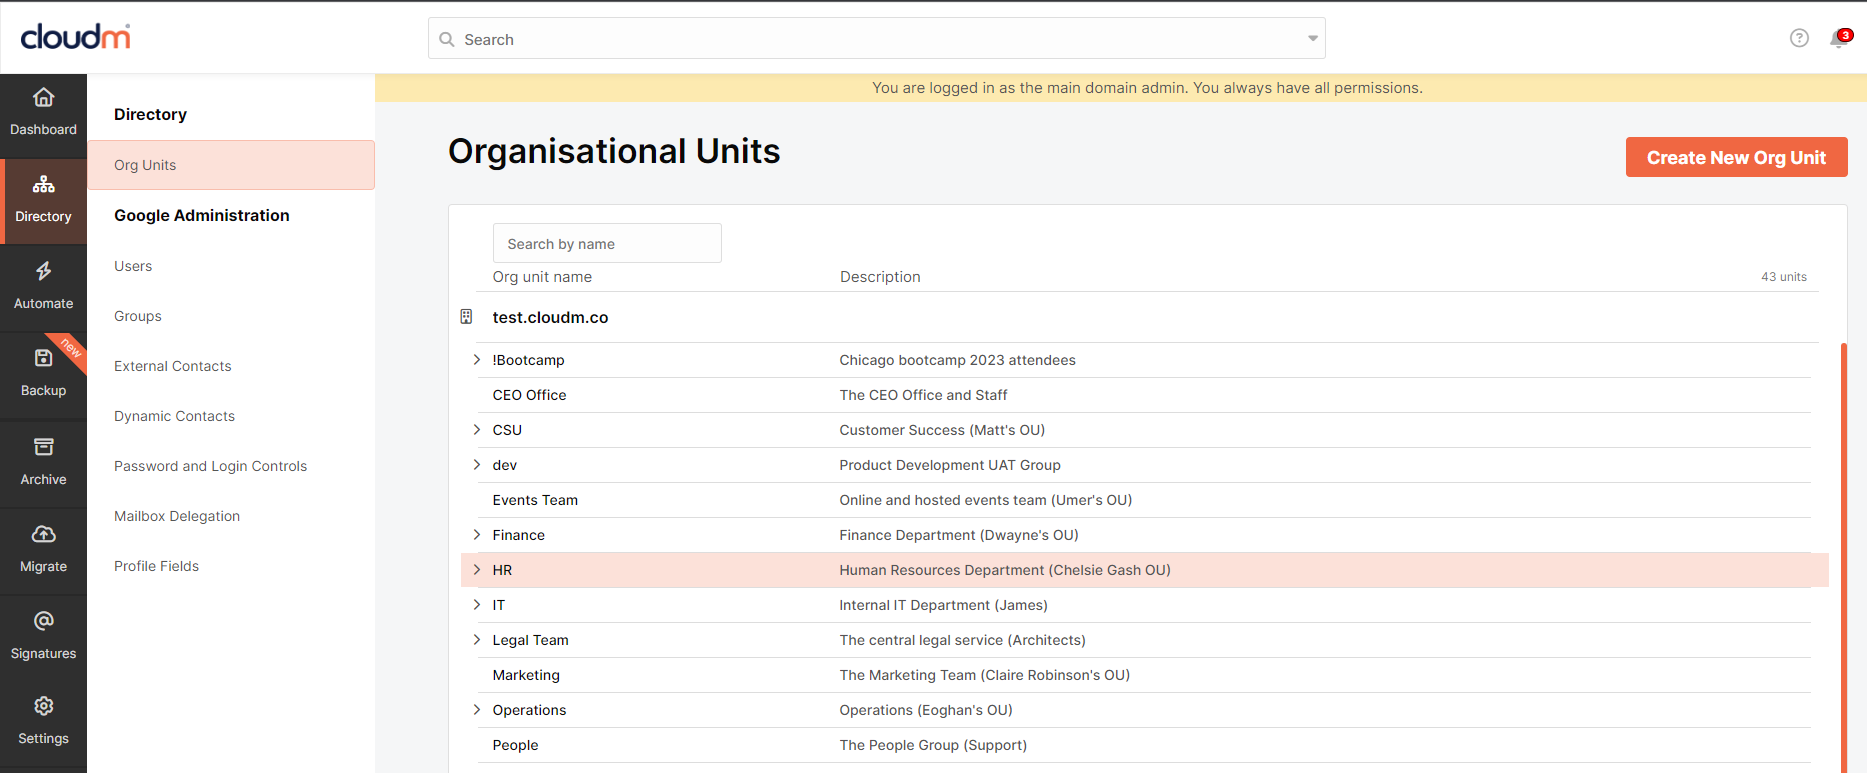Click 'Internal IT Department (James)' description
The width and height of the screenshot is (1867, 773).
(944, 605)
